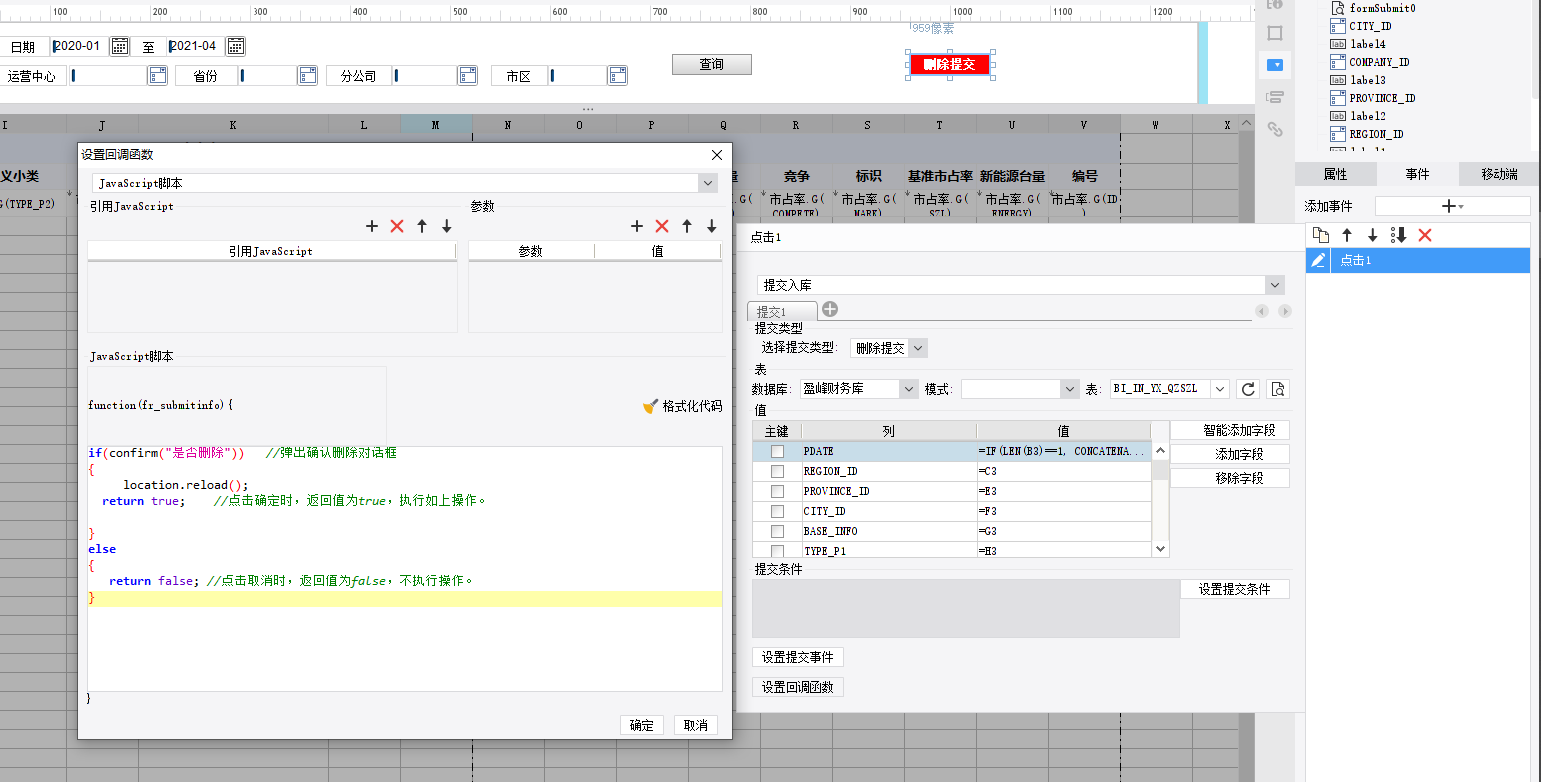Edit event 点击1 with pencil icon

point(1319,260)
